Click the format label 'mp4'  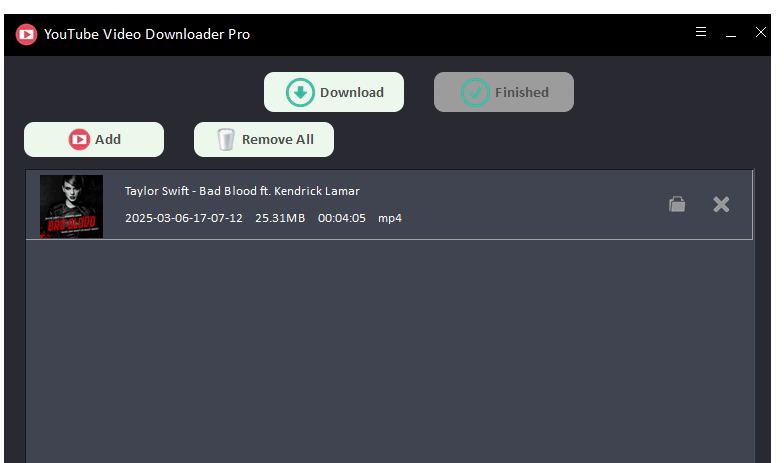[390, 218]
